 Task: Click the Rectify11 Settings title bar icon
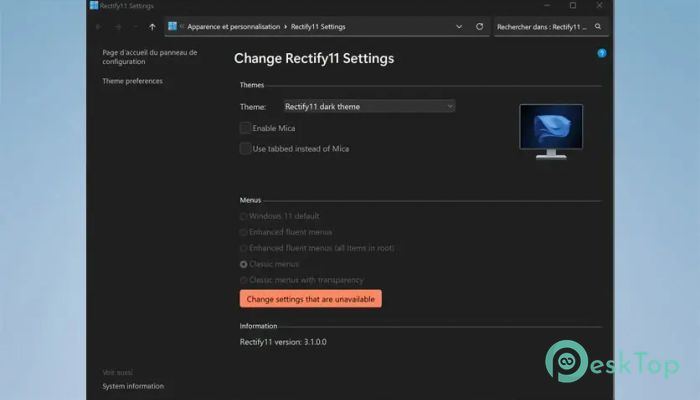pyautogui.click(x=94, y=5)
